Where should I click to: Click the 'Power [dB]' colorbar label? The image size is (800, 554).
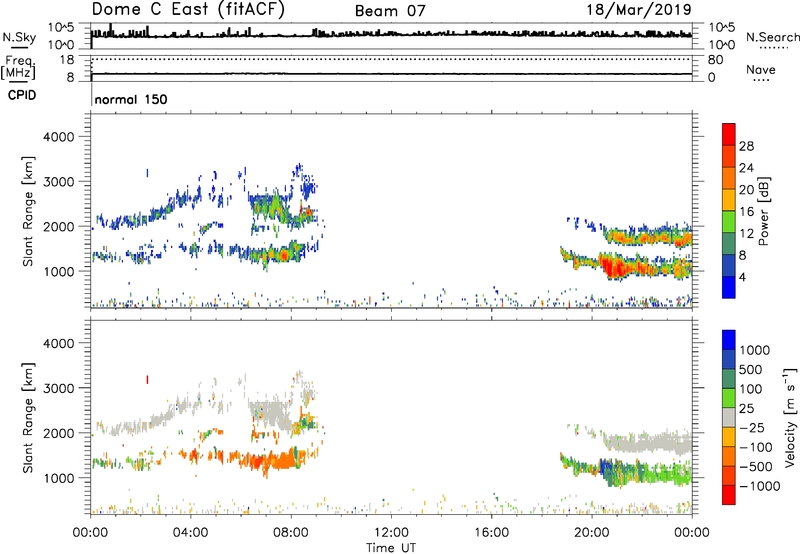coord(763,211)
